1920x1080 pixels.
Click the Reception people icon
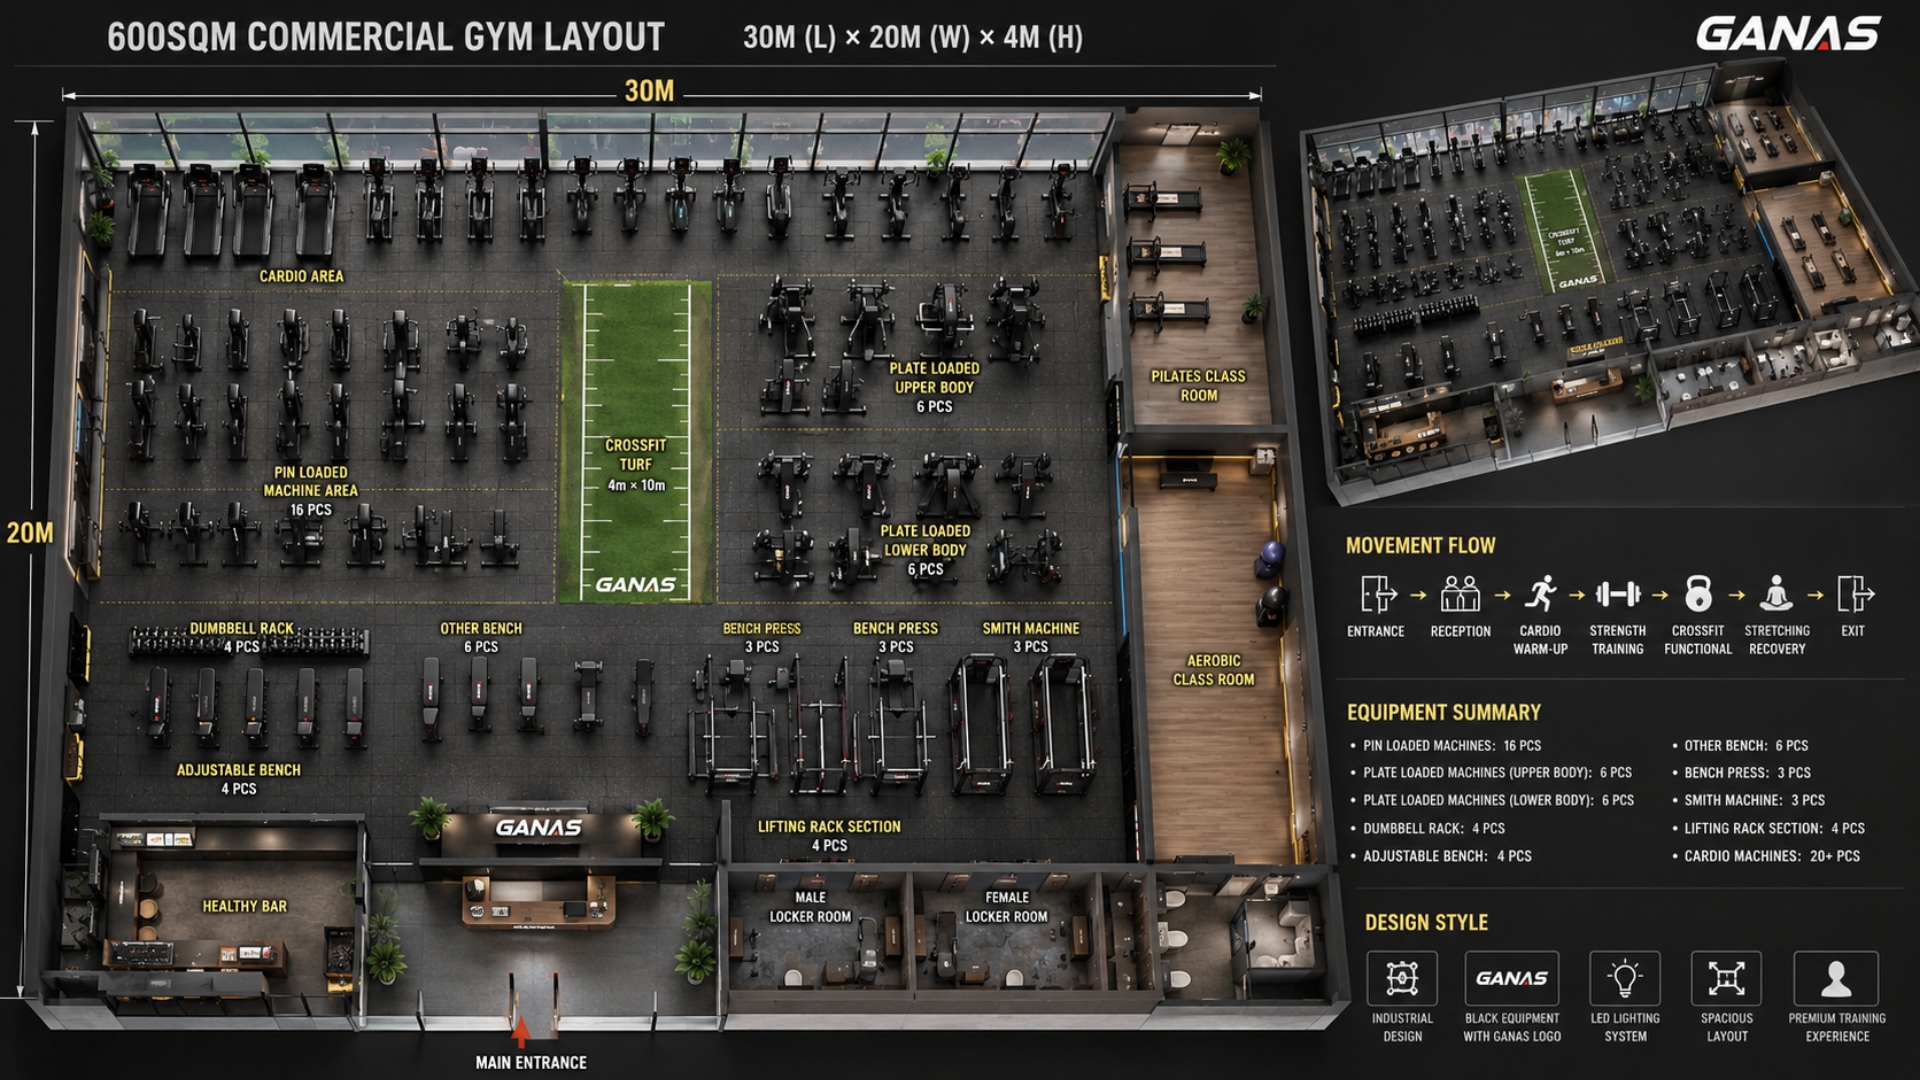point(1460,594)
